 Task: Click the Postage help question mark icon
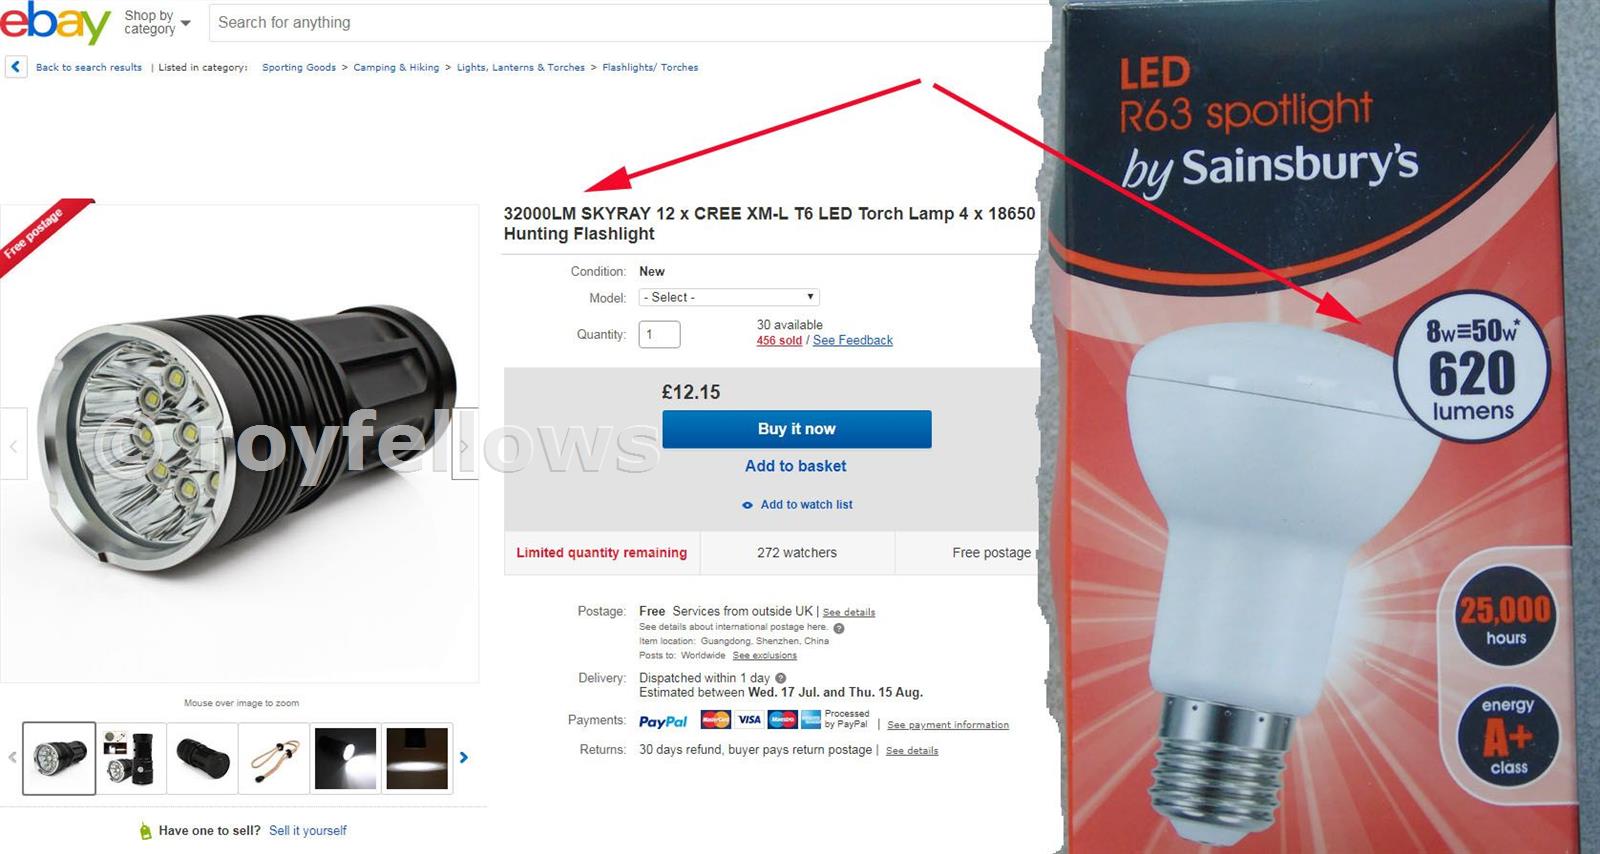tap(839, 628)
